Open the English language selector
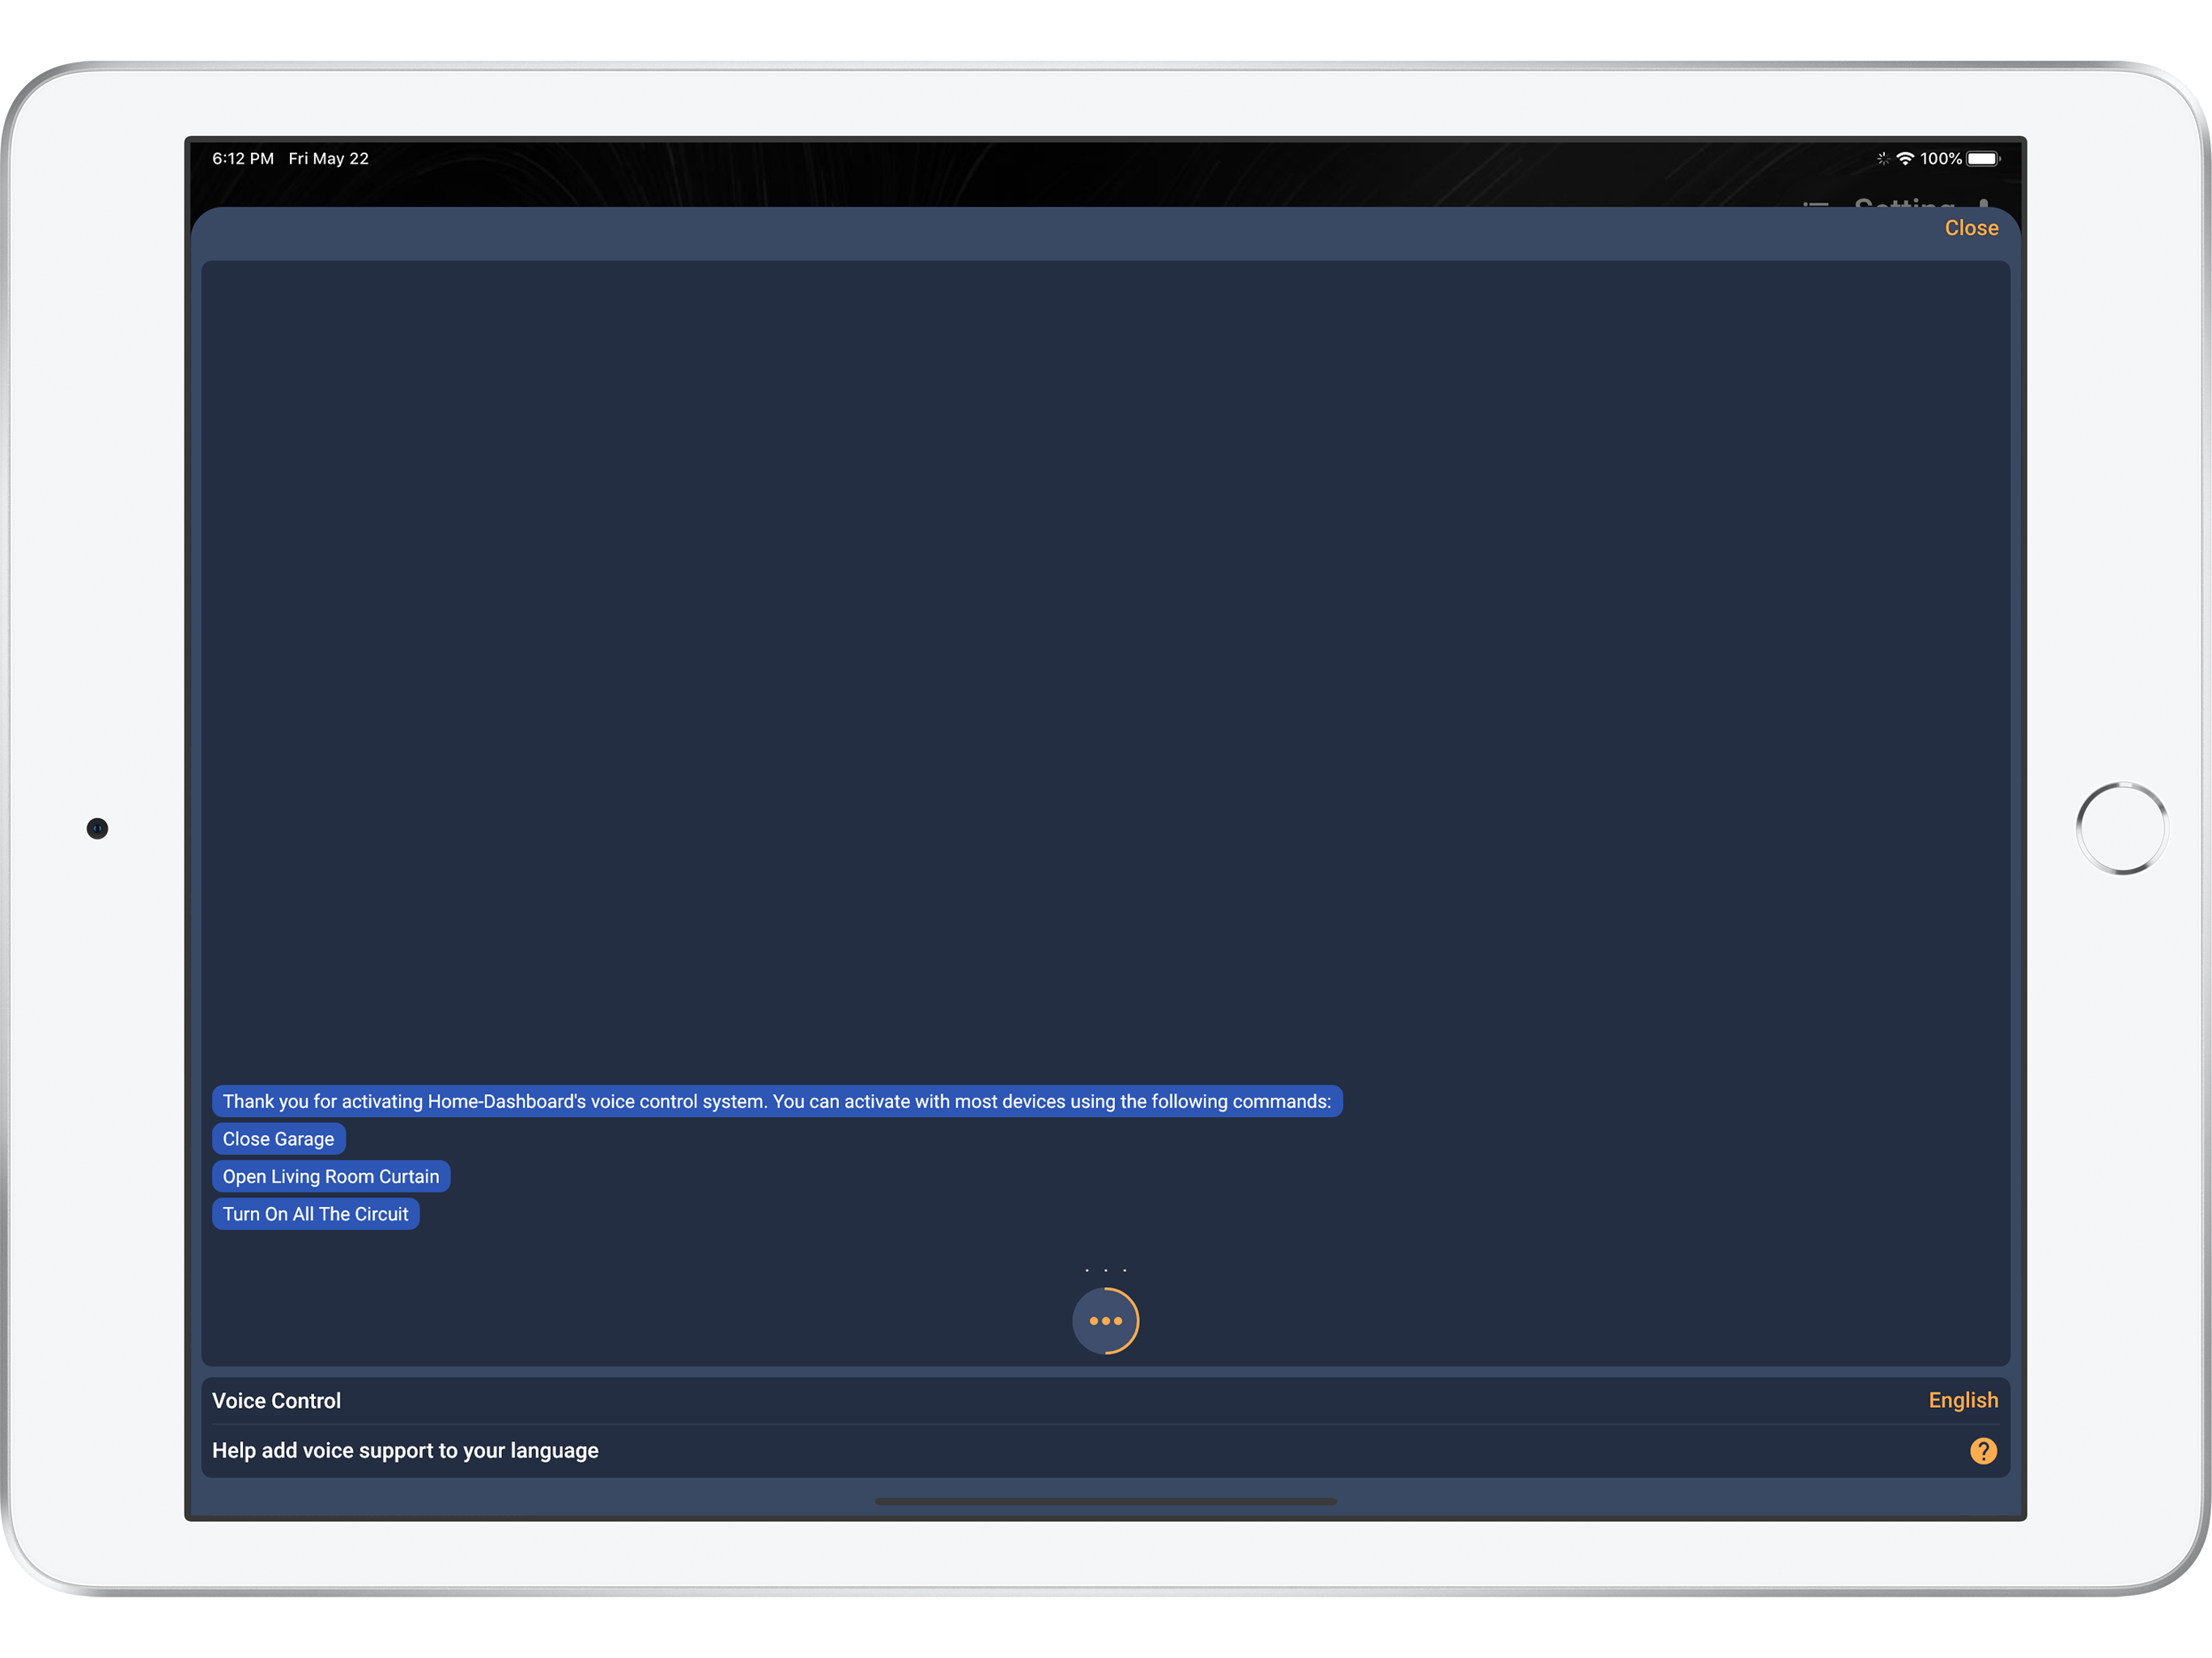Screen dimensions: 2212x1658 [x=1963, y=1400]
